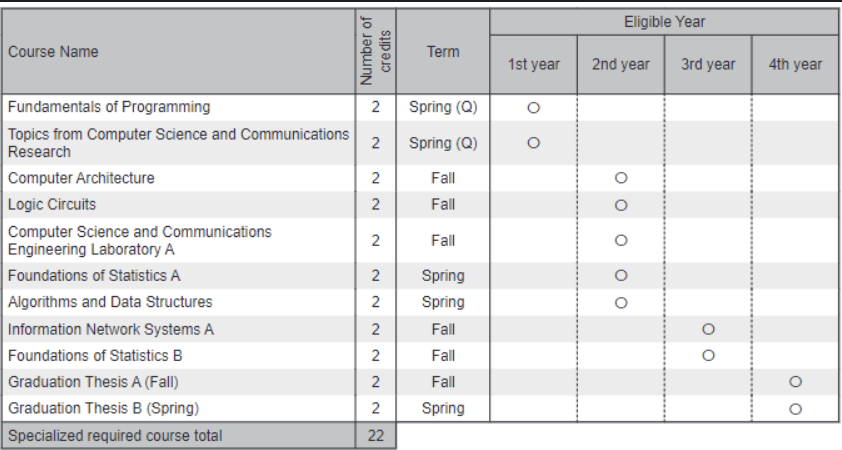Click the 3rd year circle for Information Network Systems A
The height and width of the screenshot is (450, 842).
coord(708,329)
